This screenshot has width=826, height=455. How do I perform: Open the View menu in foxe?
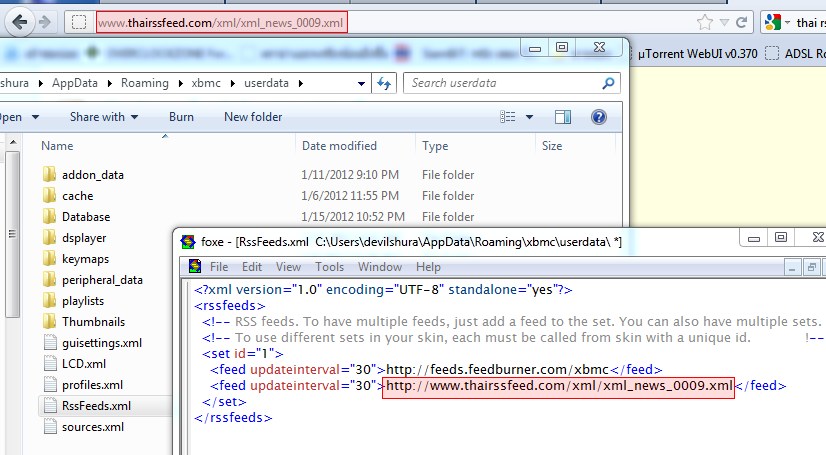288,267
